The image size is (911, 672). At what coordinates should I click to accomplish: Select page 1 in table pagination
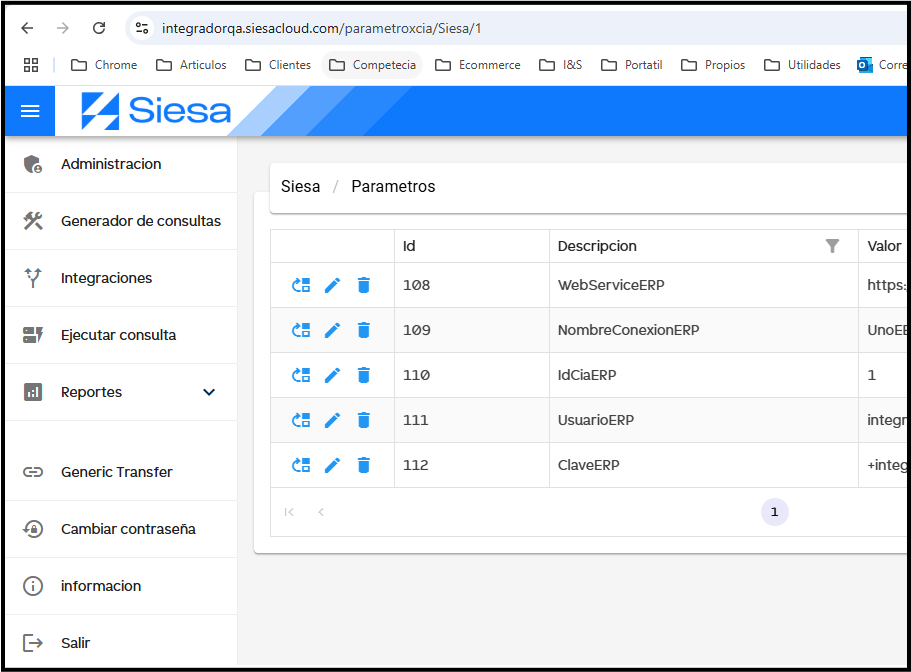(x=774, y=512)
